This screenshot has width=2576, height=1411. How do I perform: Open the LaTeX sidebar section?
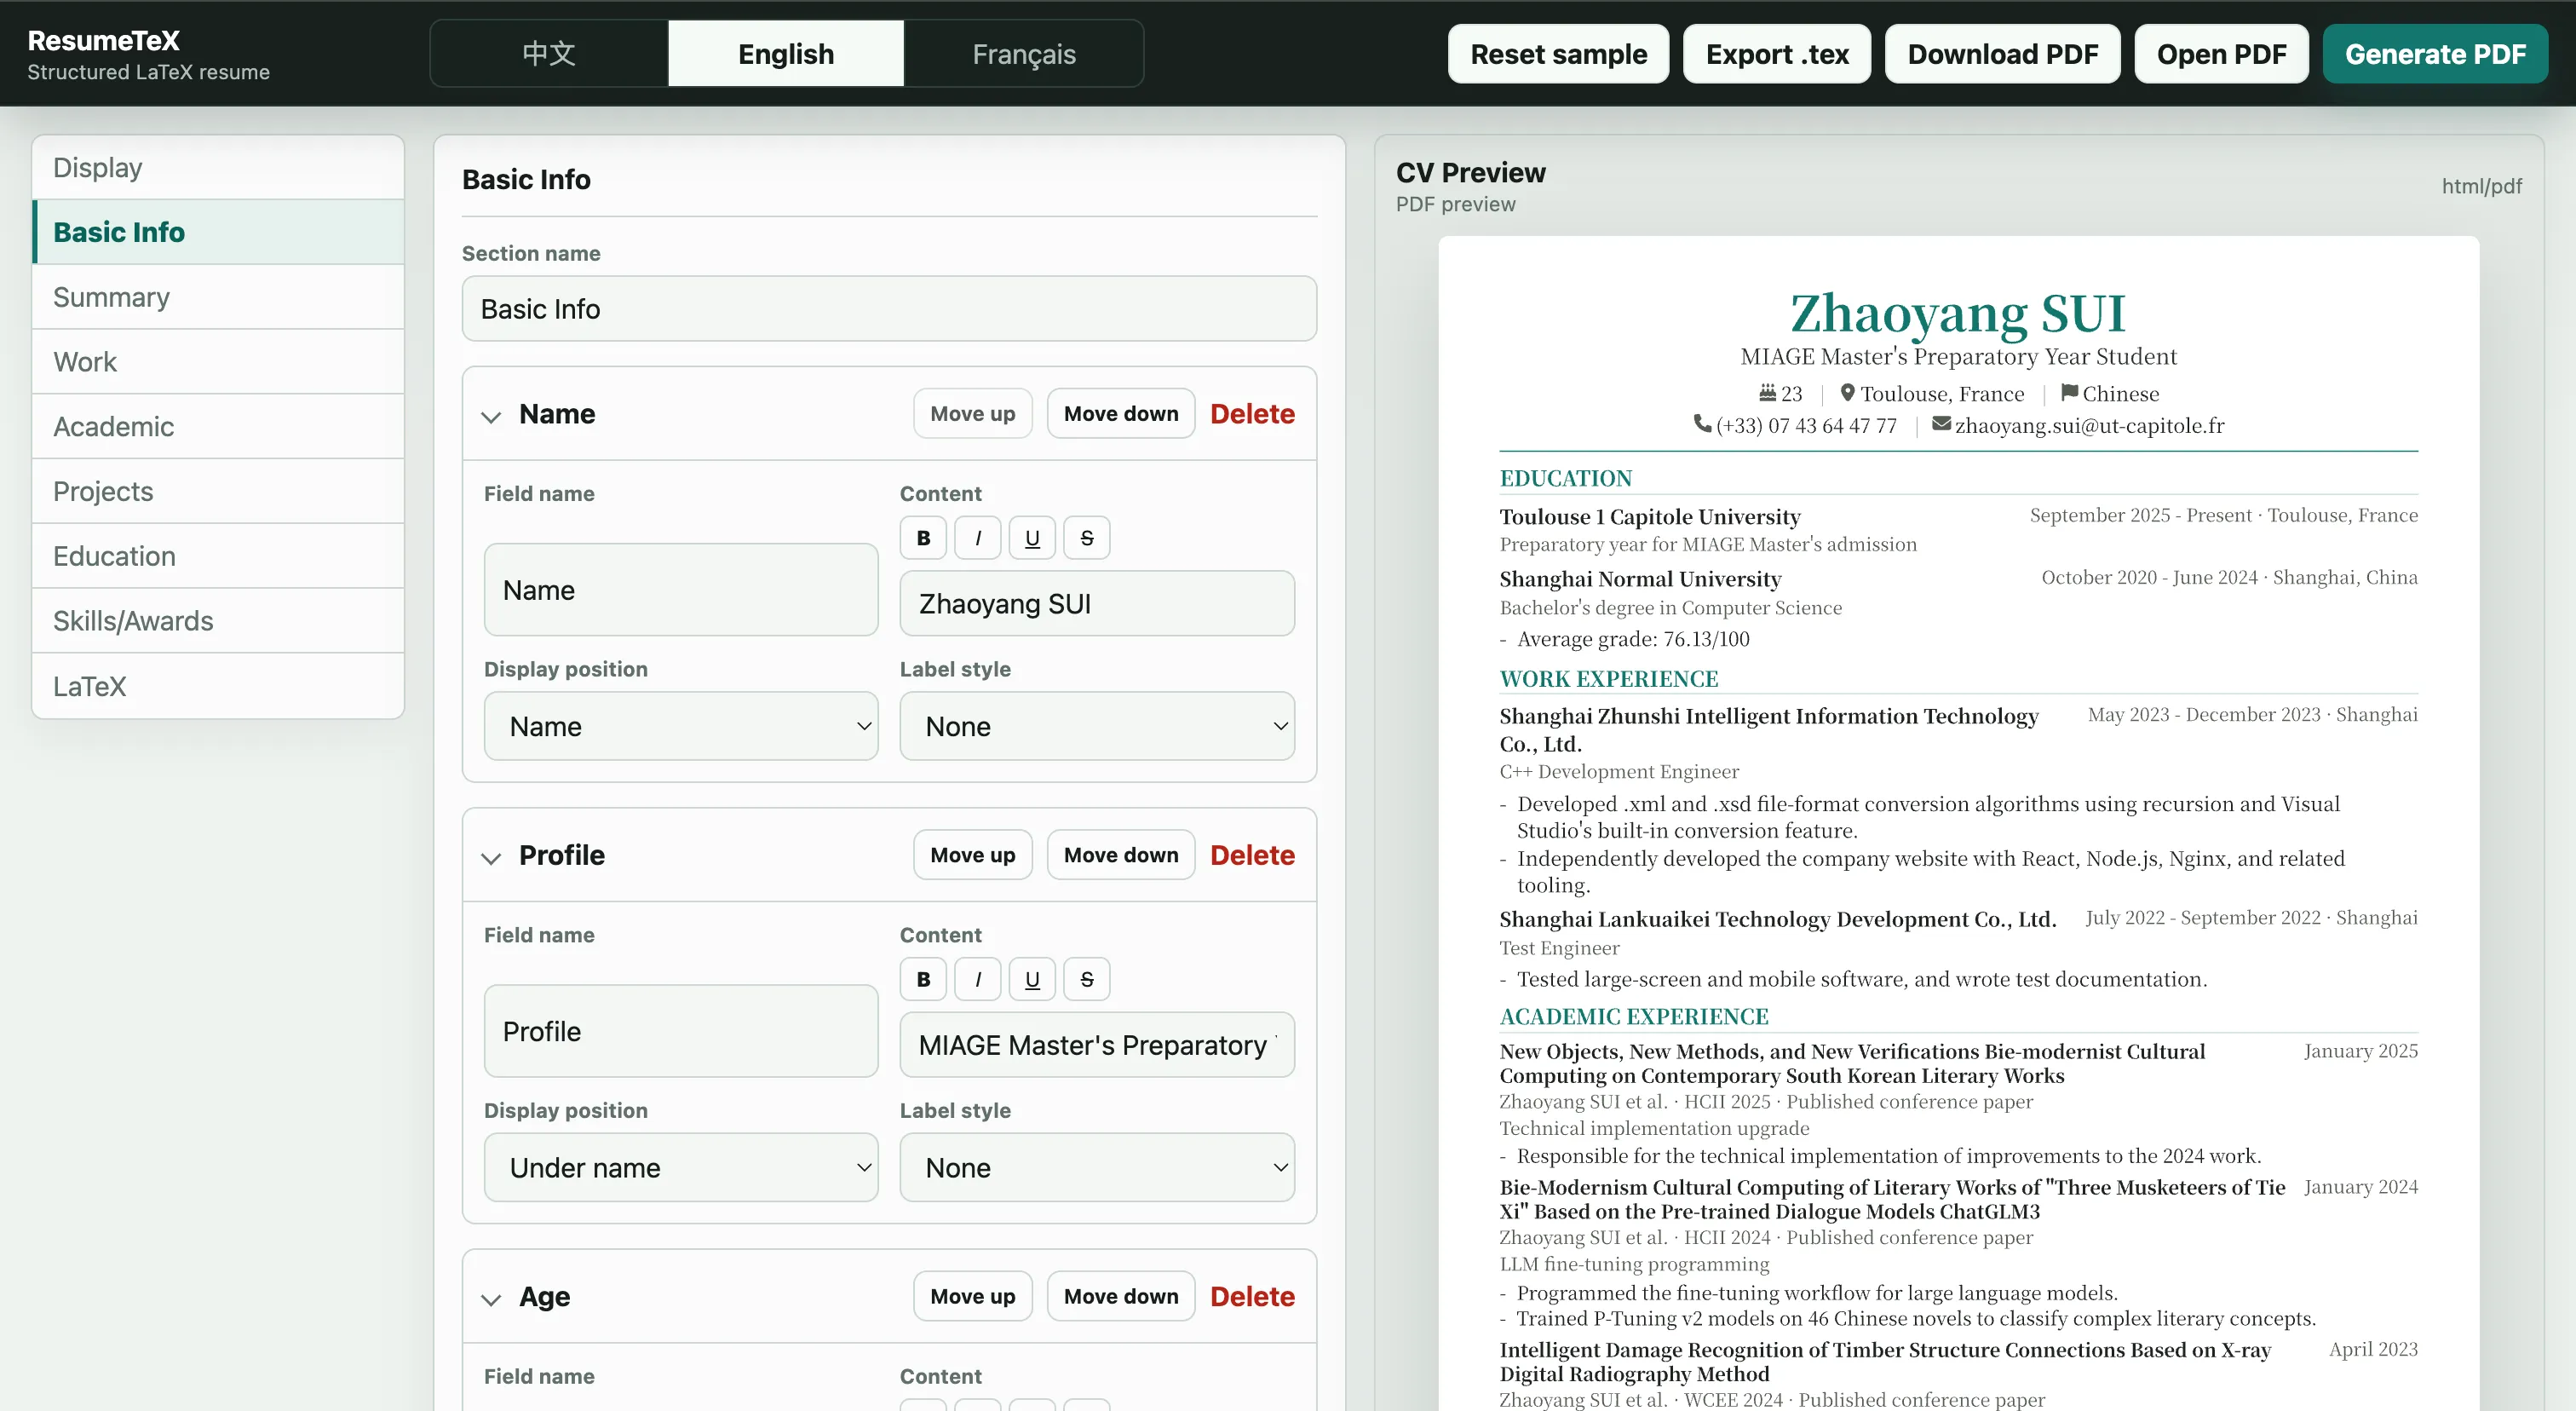[218, 686]
